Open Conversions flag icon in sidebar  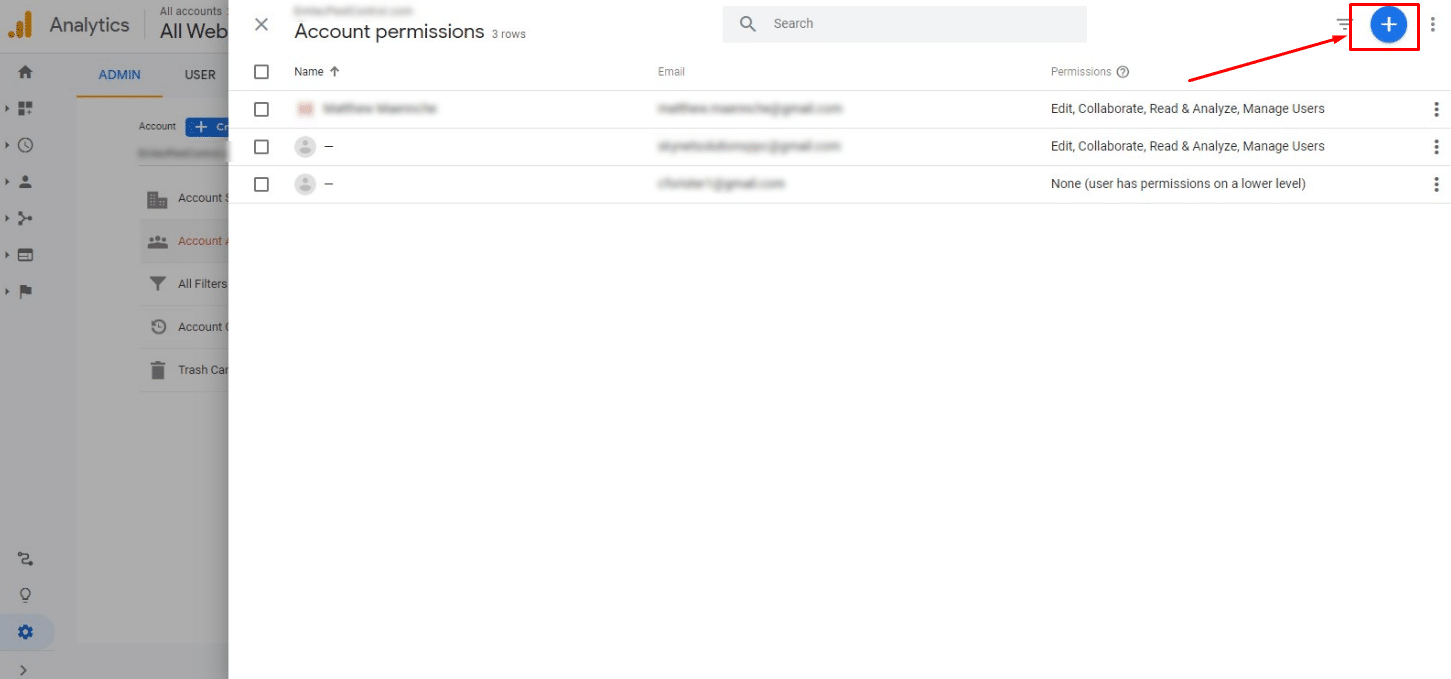coord(25,291)
